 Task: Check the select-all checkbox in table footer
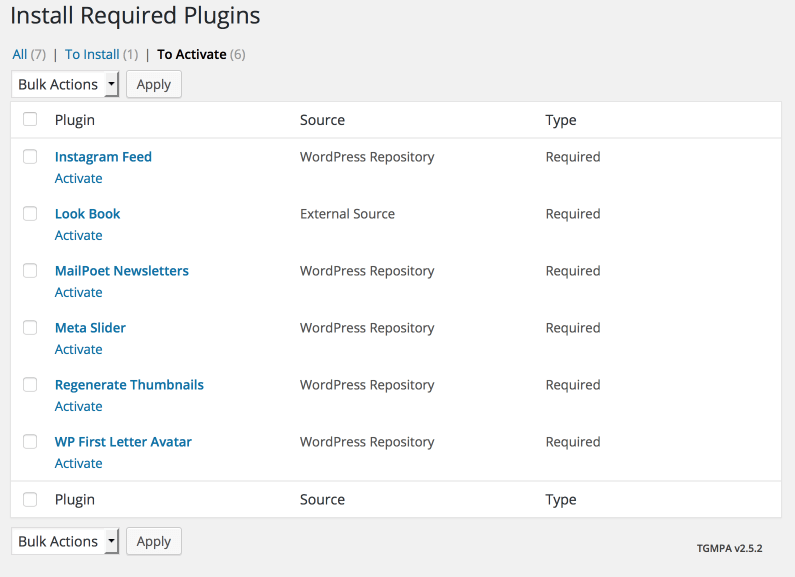pos(30,499)
